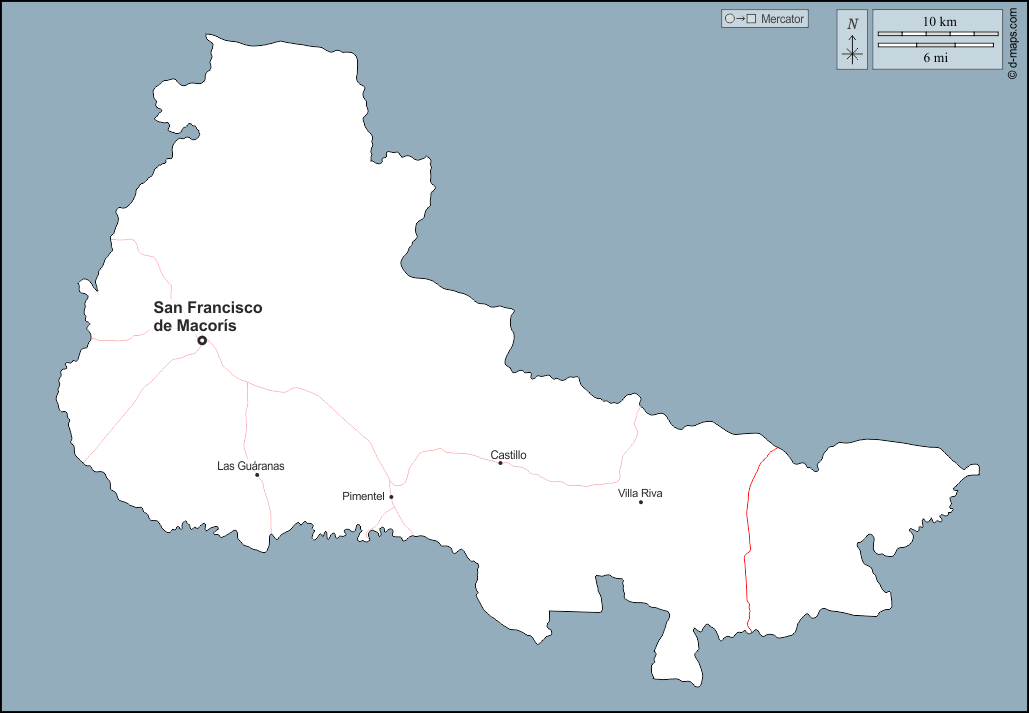Screen dimensions: 1029x713
Task: Click the San Francisco de Macorís label
Action: tap(208, 316)
